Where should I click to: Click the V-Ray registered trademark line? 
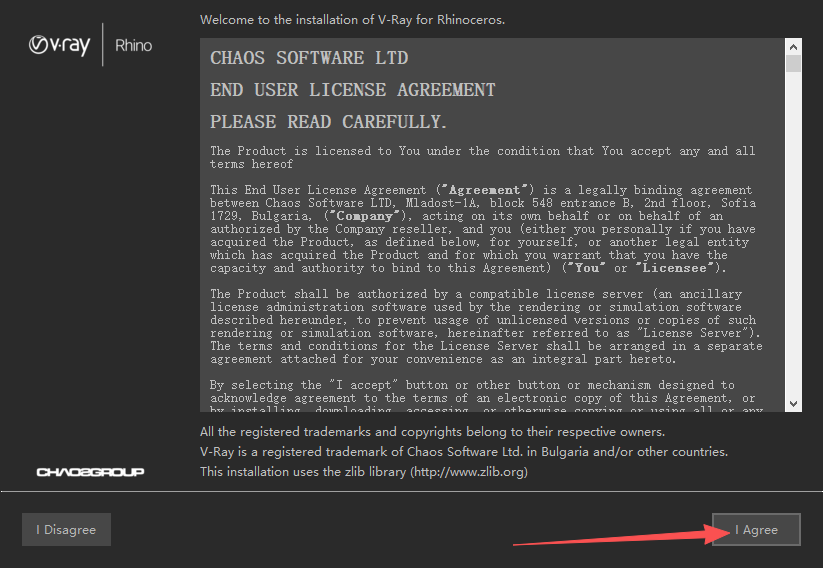464,451
